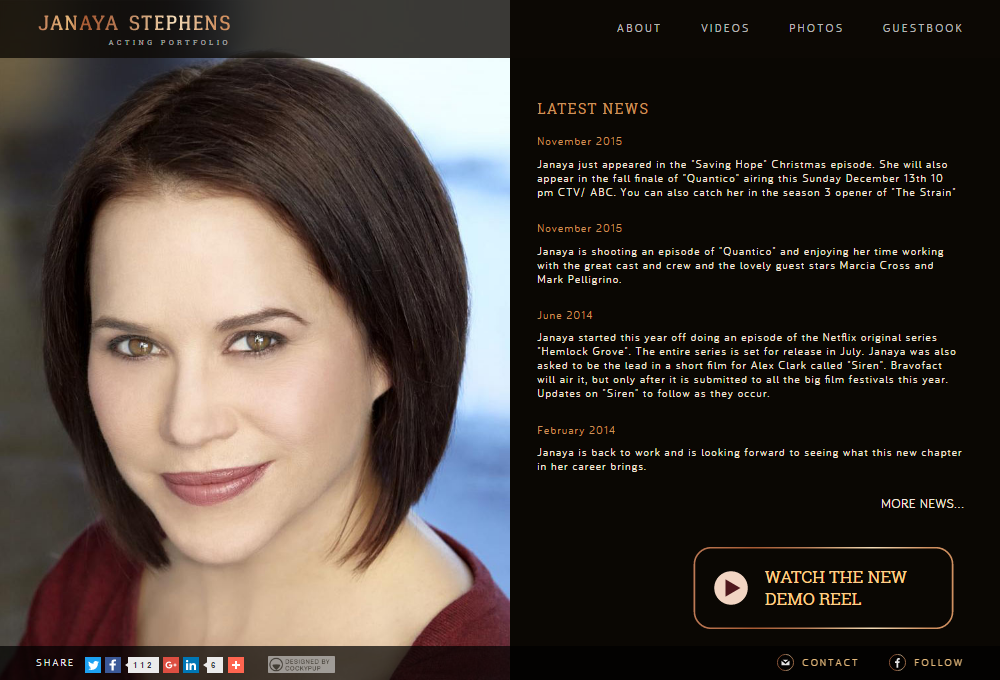Click the Janaya Stephens site logo
The width and height of the screenshot is (1000, 680).
point(135,29)
